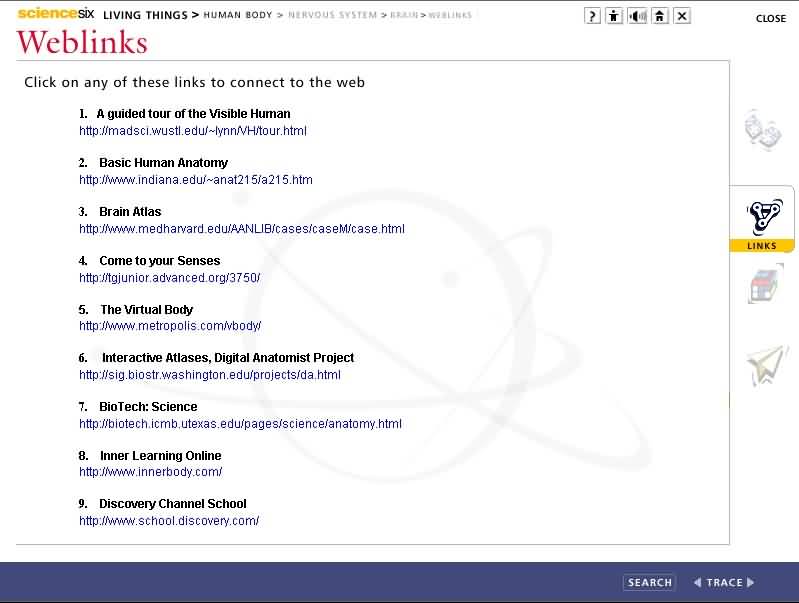
Task: Click the X icon in top toolbar
Action: coord(682,16)
